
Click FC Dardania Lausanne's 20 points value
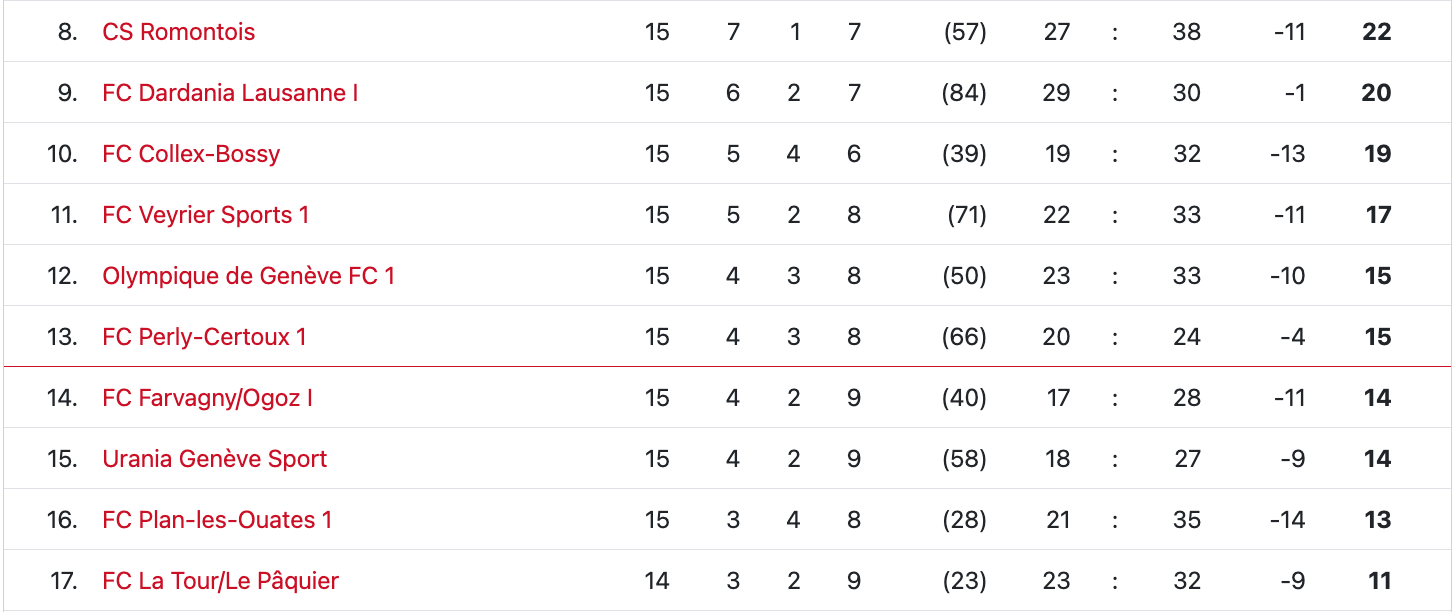click(x=1376, y=93)
